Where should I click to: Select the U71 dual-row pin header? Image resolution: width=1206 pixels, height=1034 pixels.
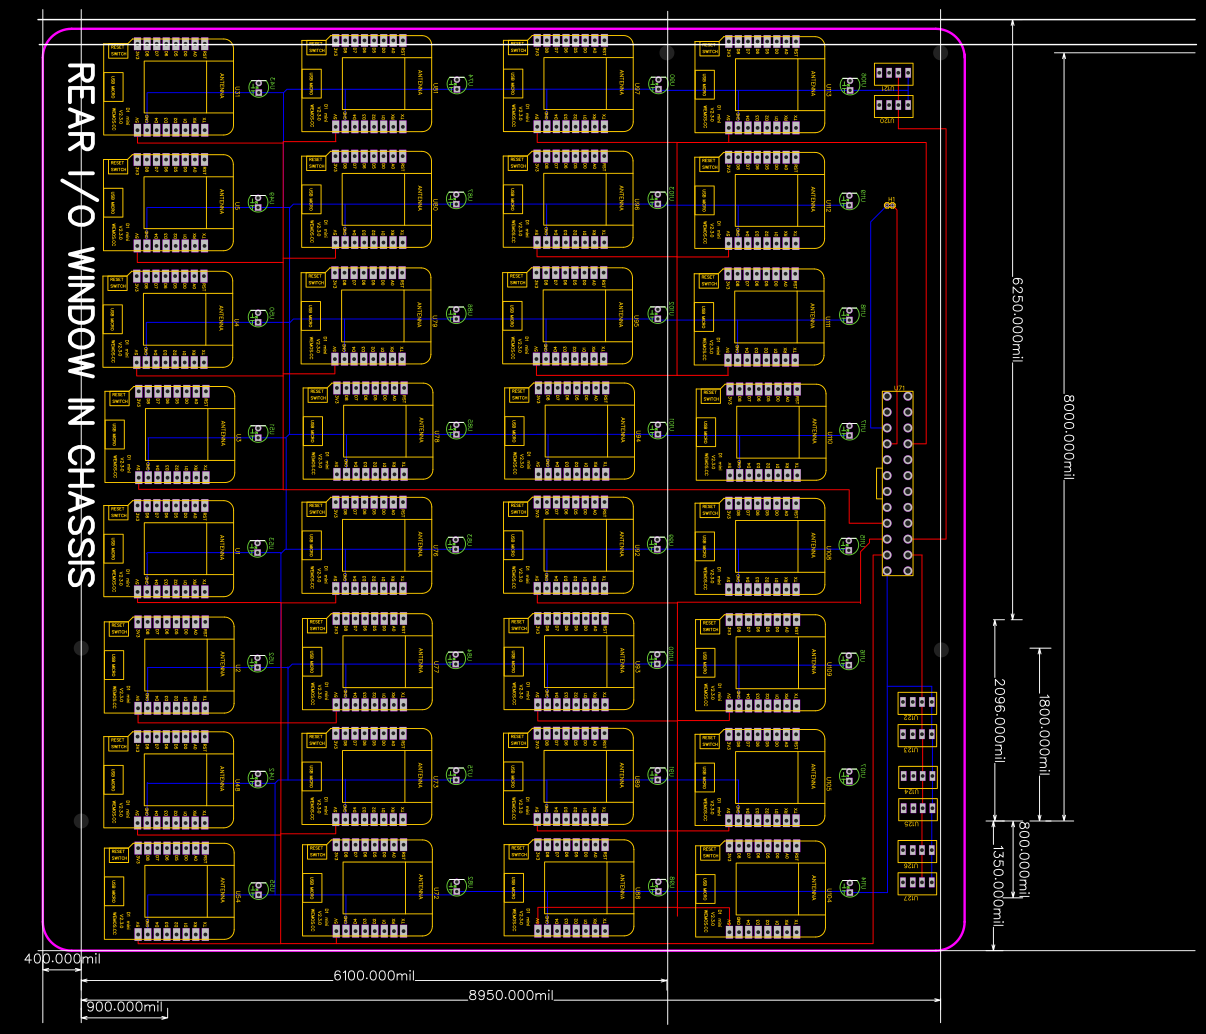(x=897, y=483)
